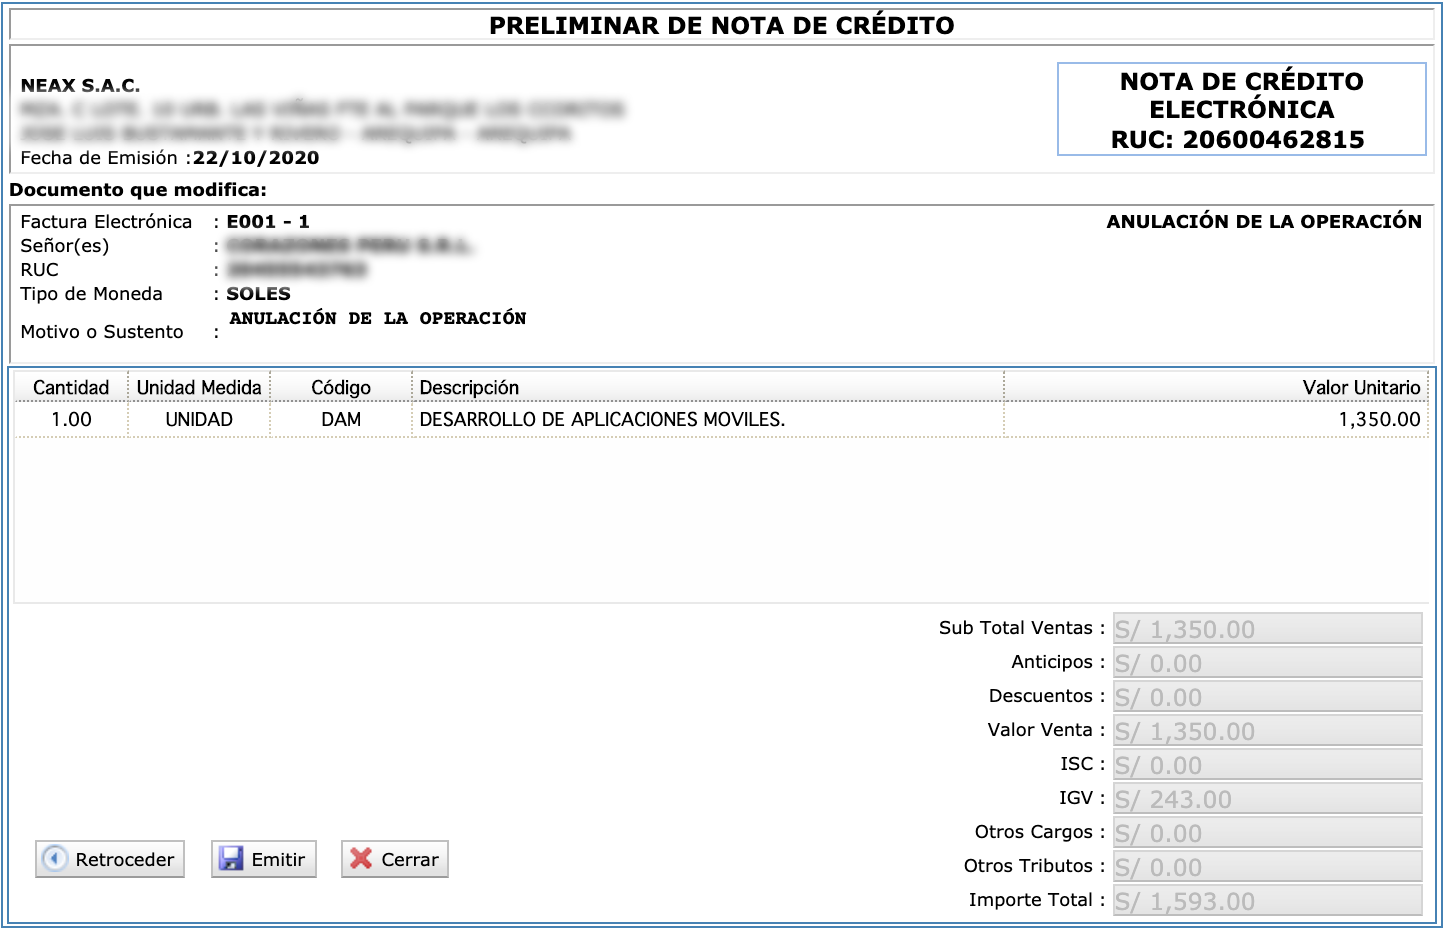Click the Otros Tributos field

tap(1267, 867)
